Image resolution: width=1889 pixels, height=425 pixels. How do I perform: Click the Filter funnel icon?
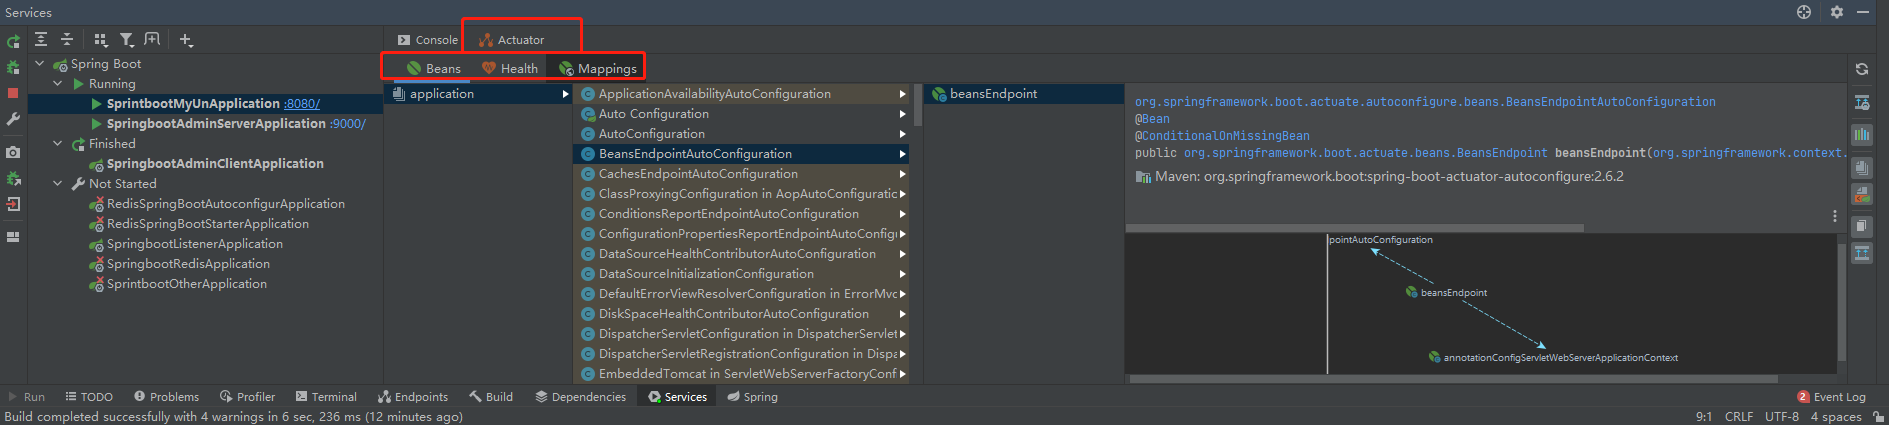(127, 40)
